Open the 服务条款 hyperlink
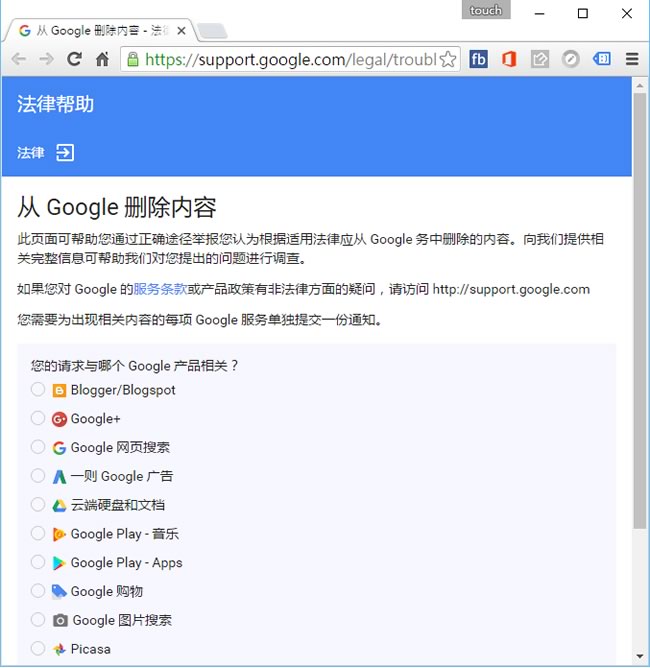 pyautogui.click(x=160, y=289)
